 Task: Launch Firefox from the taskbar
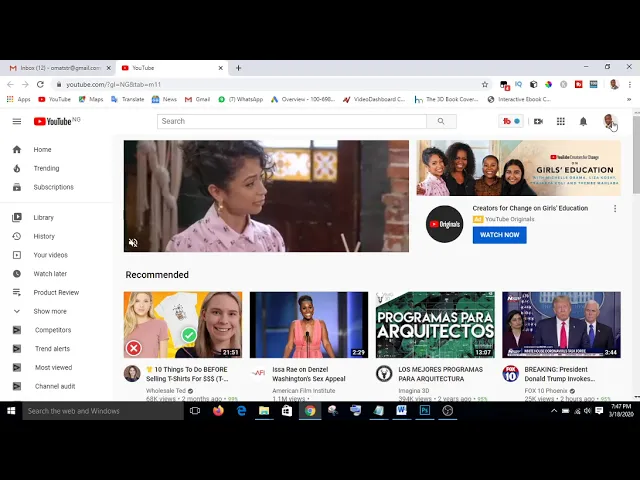218,411
